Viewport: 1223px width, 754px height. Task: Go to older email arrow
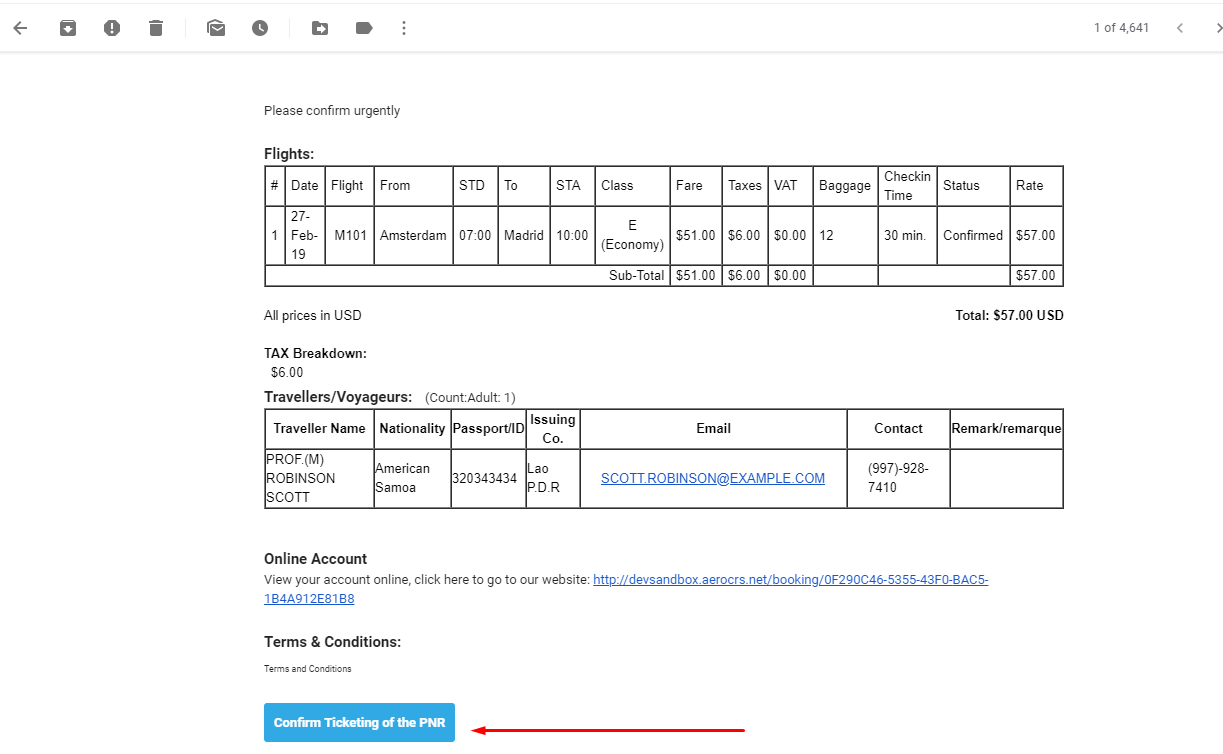pos(1218,28)
